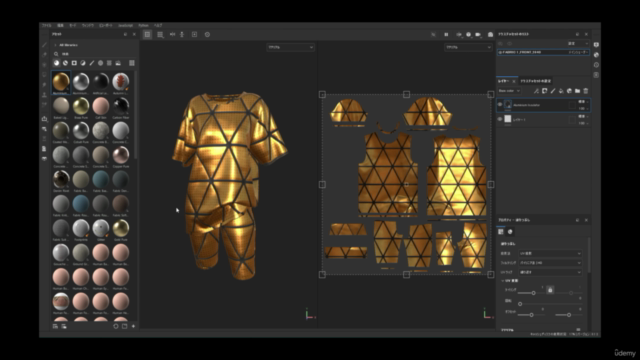Delete layer trash icon in Layers panel
The image size is (640, 360).
point(586,91)
